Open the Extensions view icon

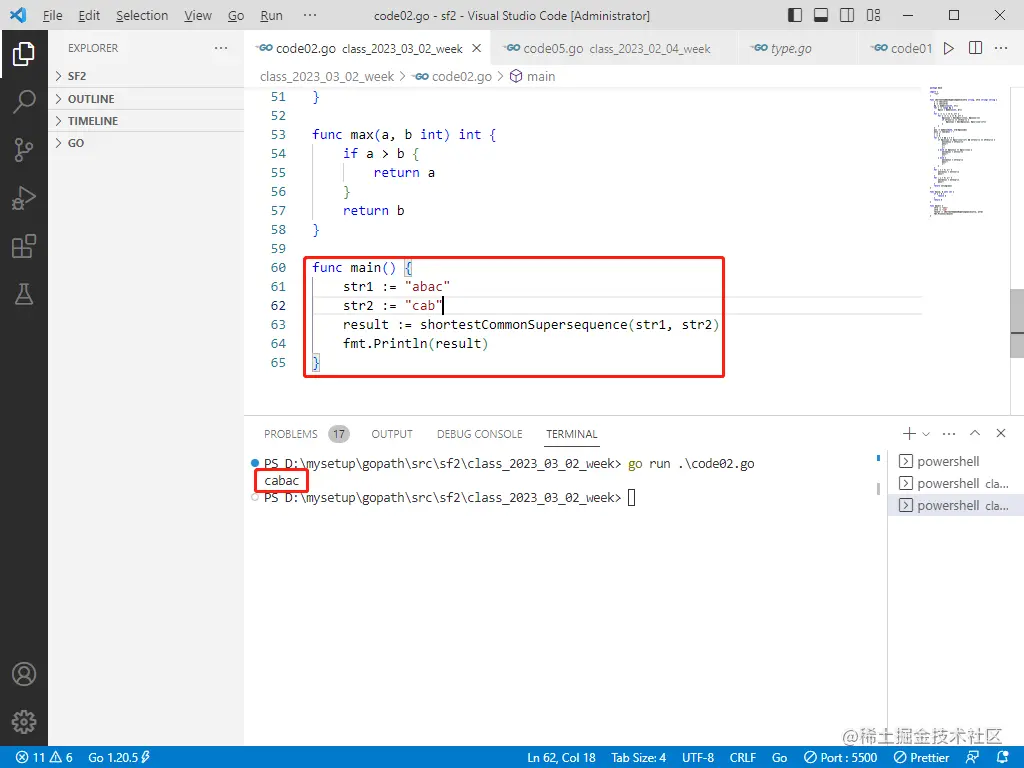click(x=24, y=246)
